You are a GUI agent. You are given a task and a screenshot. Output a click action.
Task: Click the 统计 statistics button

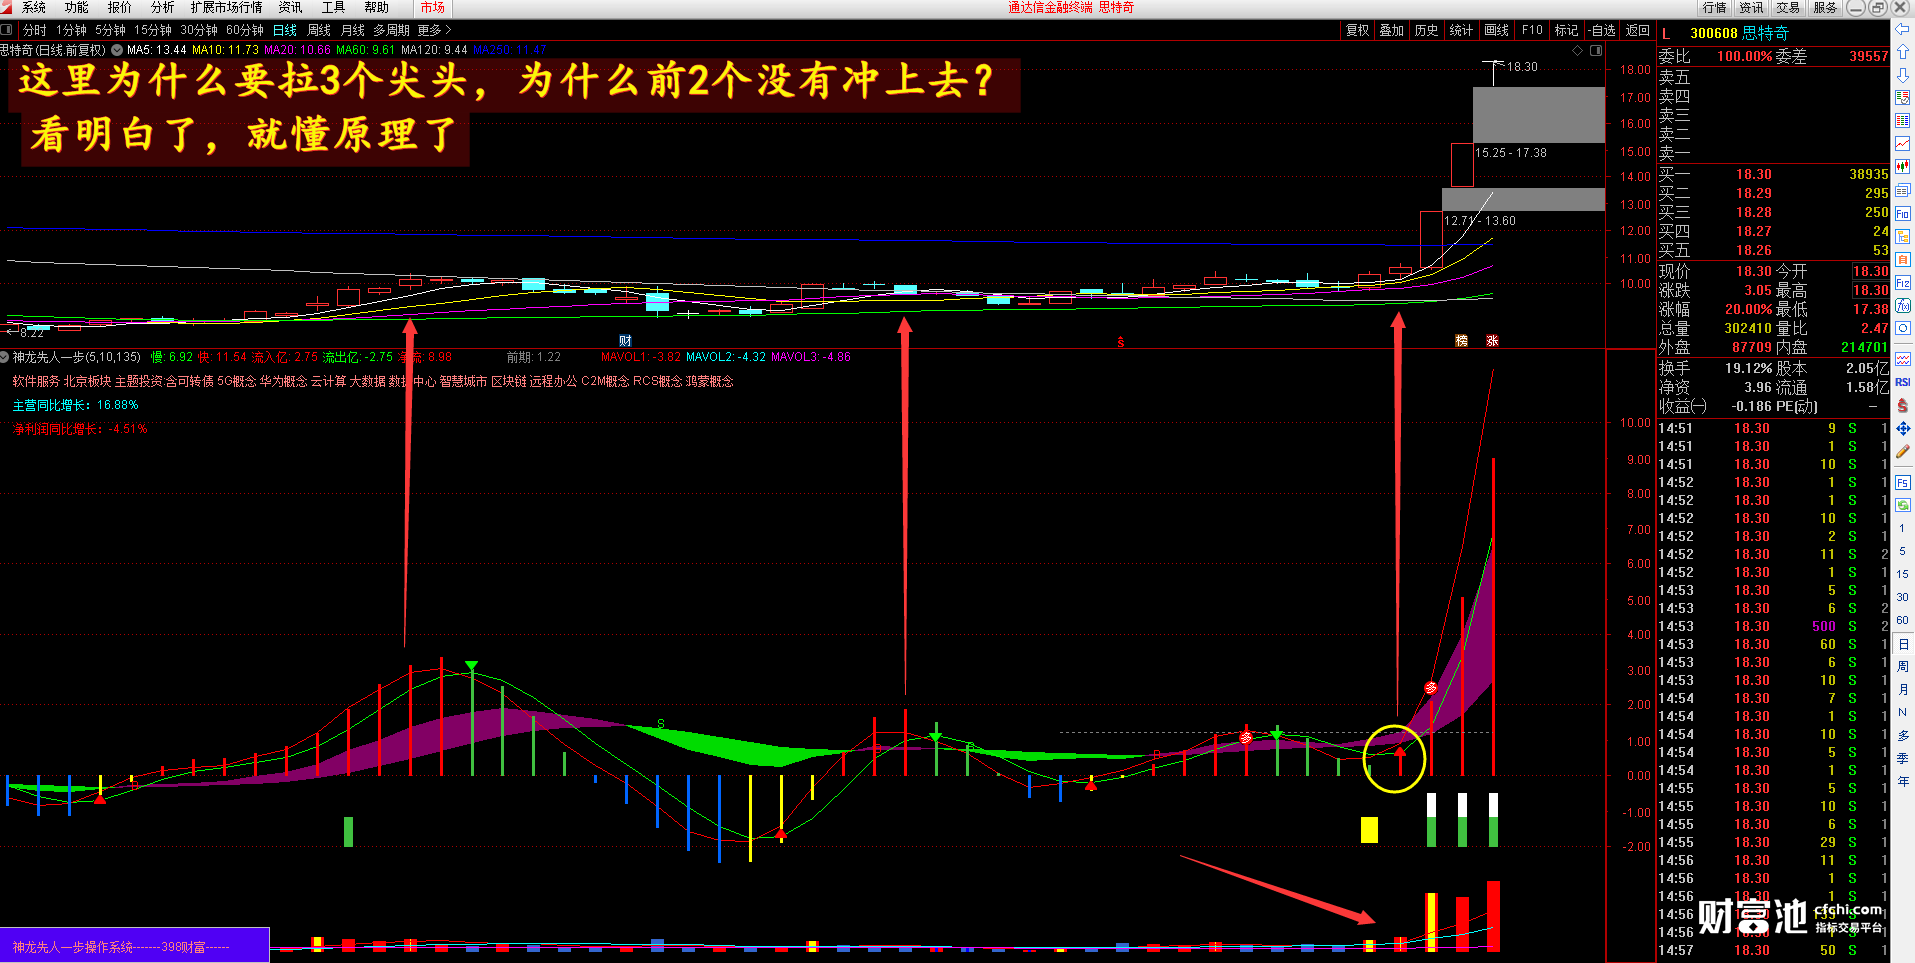(x=1461, y=30)
